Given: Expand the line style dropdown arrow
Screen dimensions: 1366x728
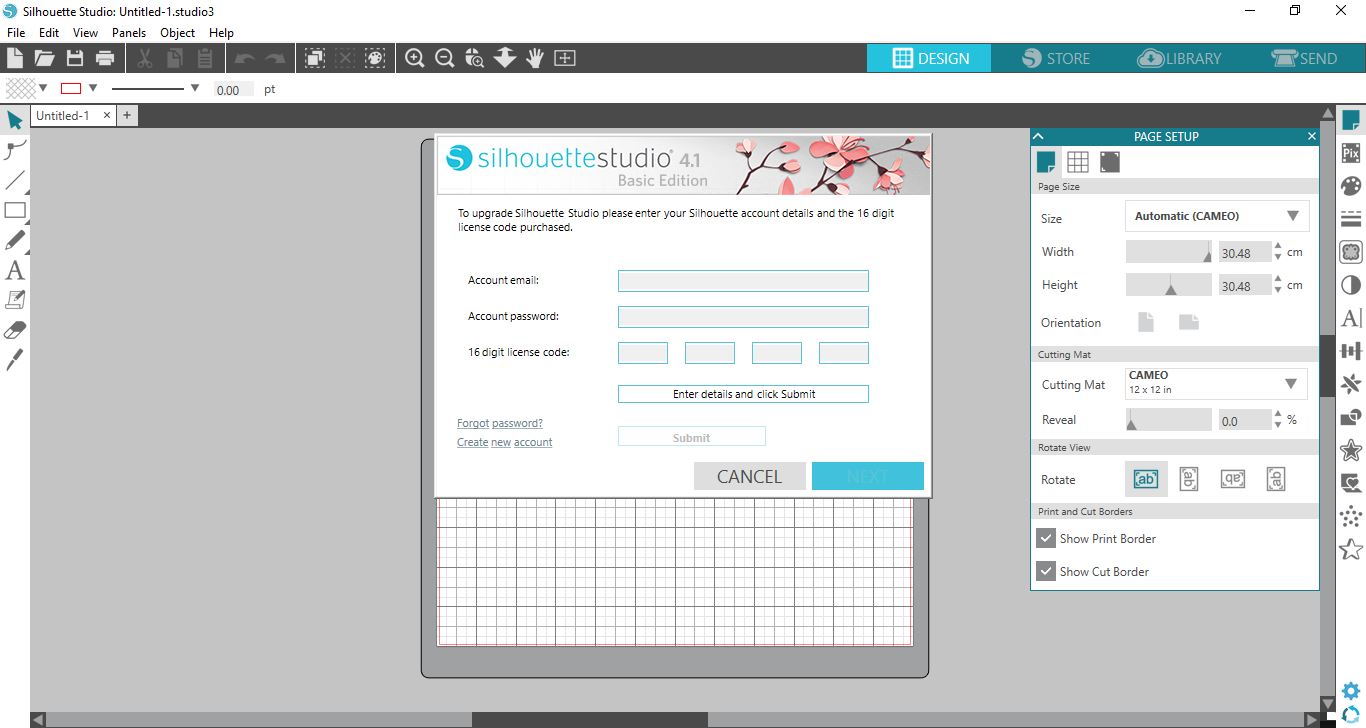Looking at the screenshot, I should (195, 88).
